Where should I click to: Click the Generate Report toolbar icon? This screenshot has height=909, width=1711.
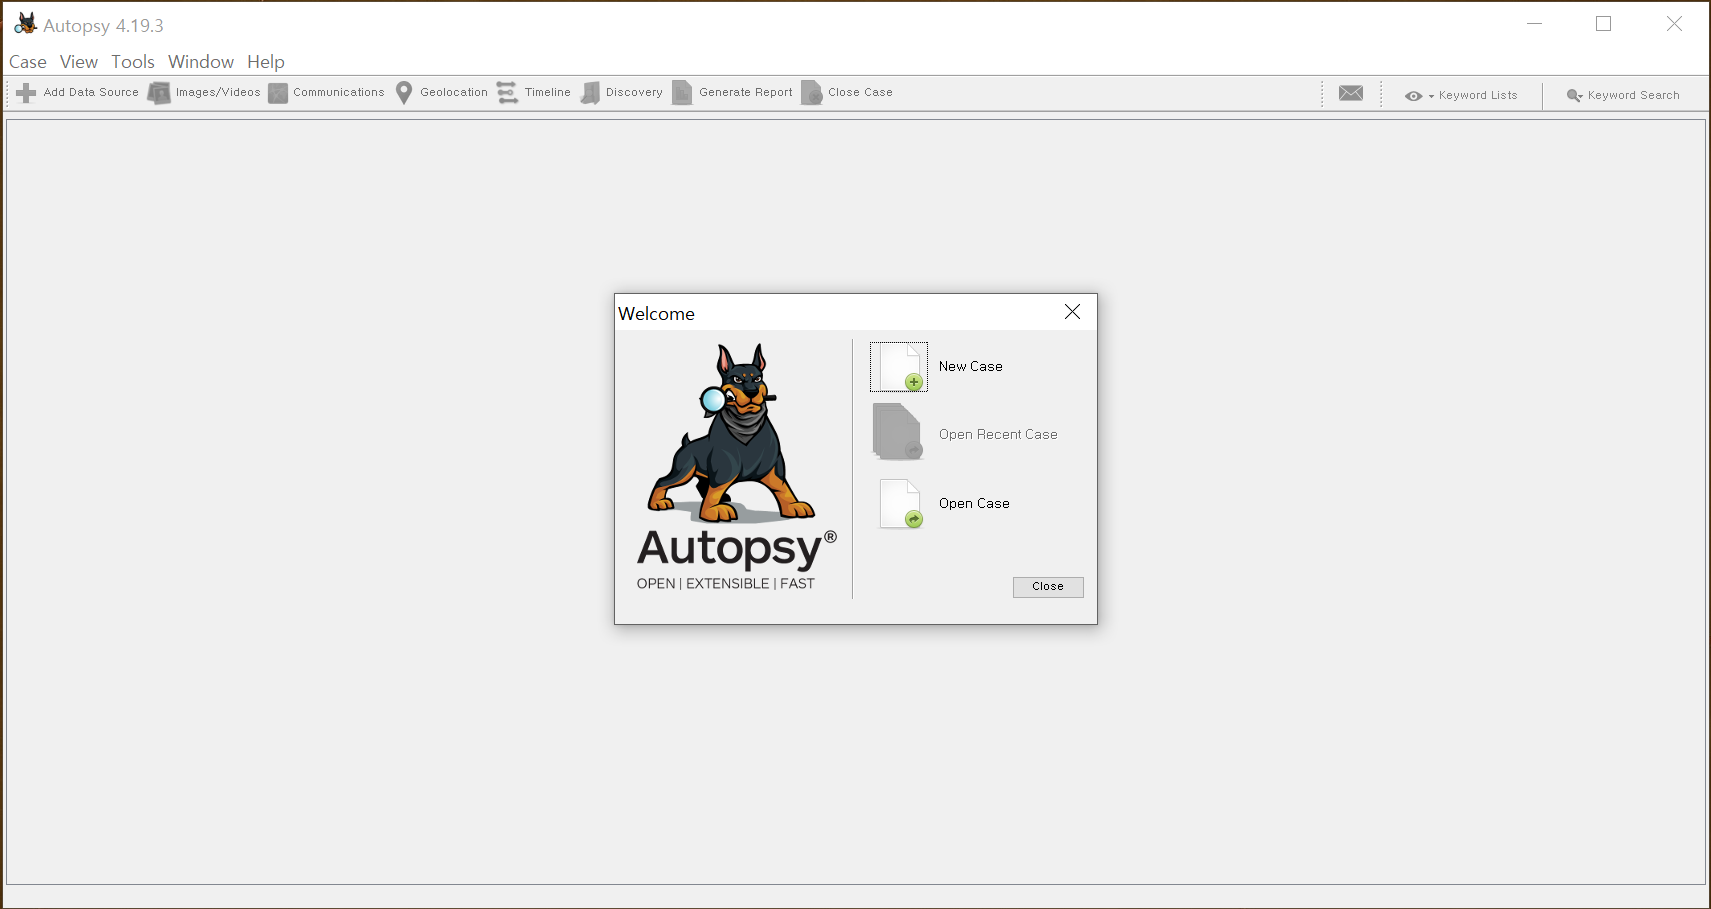pyautogui.click(x=682, y=93)
